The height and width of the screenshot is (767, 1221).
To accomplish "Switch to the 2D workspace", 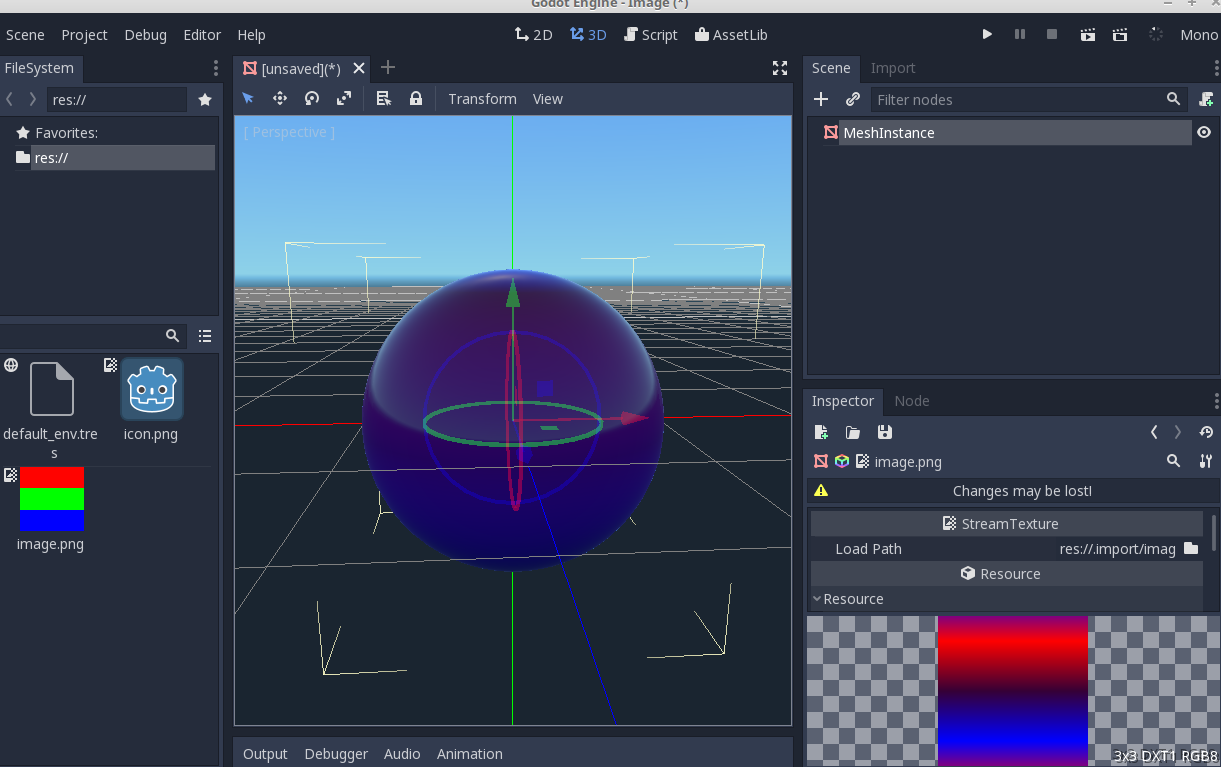I will (x=533, y=34).
